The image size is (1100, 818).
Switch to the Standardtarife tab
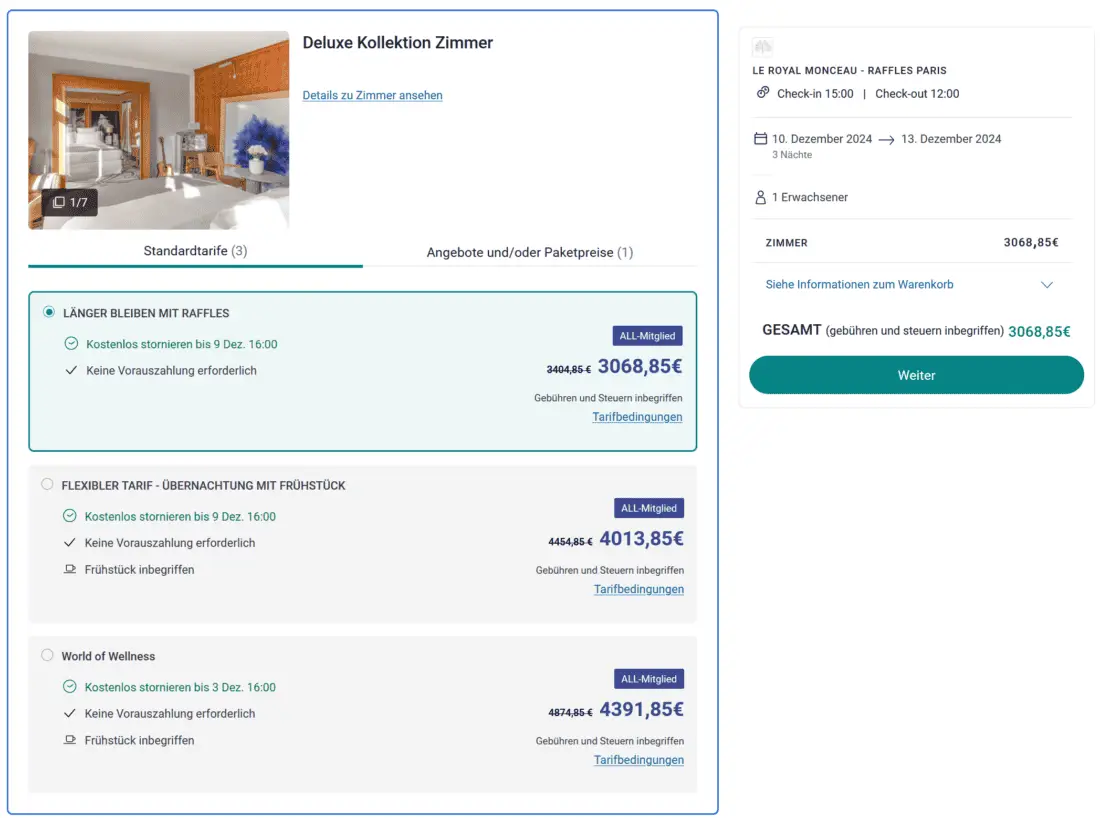click(195, 251)
